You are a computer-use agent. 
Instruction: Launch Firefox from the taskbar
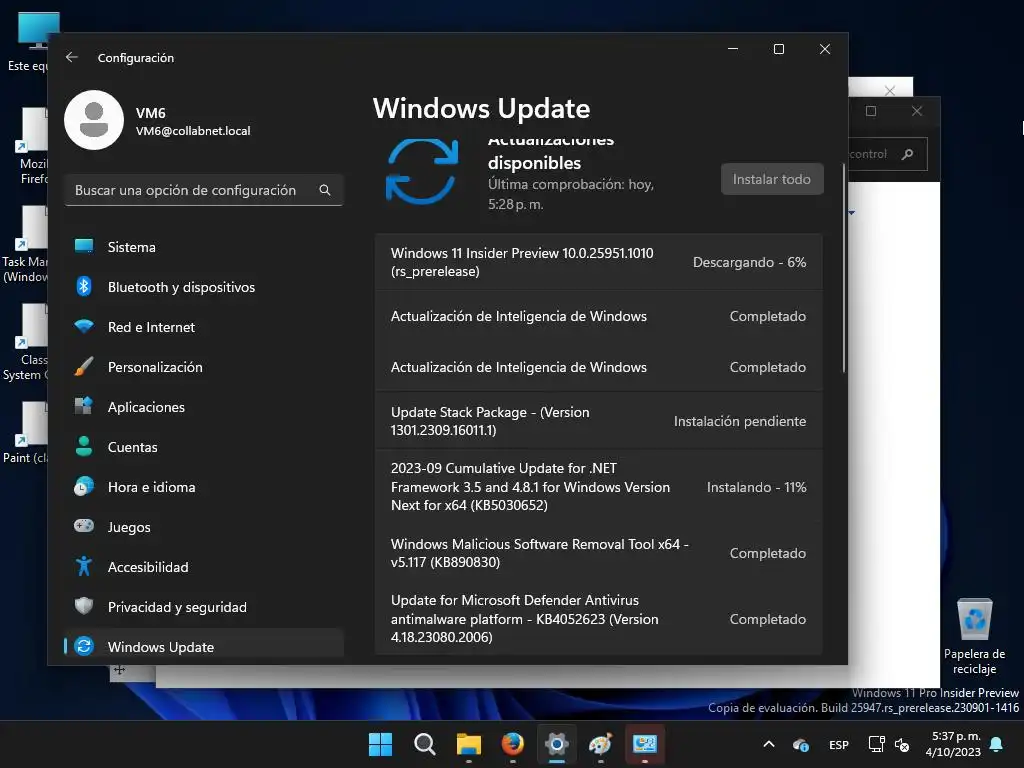513,744
